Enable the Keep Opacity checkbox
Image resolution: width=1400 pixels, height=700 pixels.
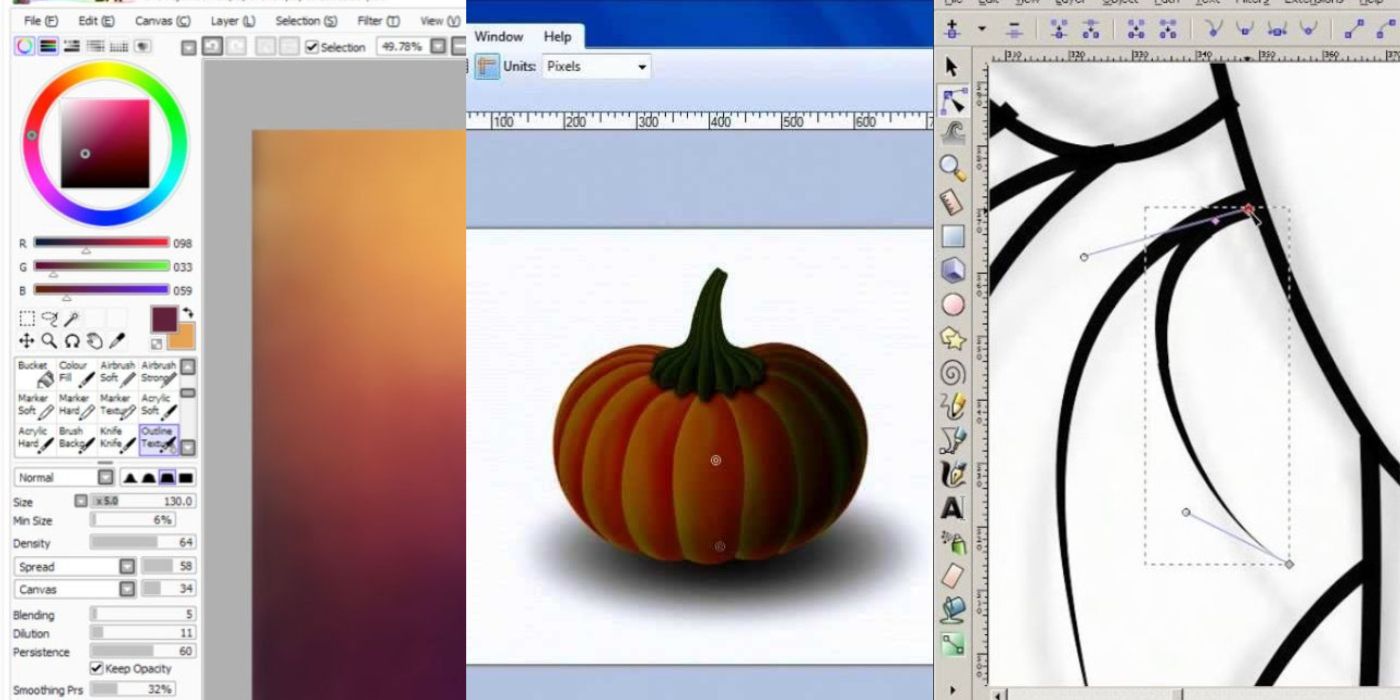(95, 668)
